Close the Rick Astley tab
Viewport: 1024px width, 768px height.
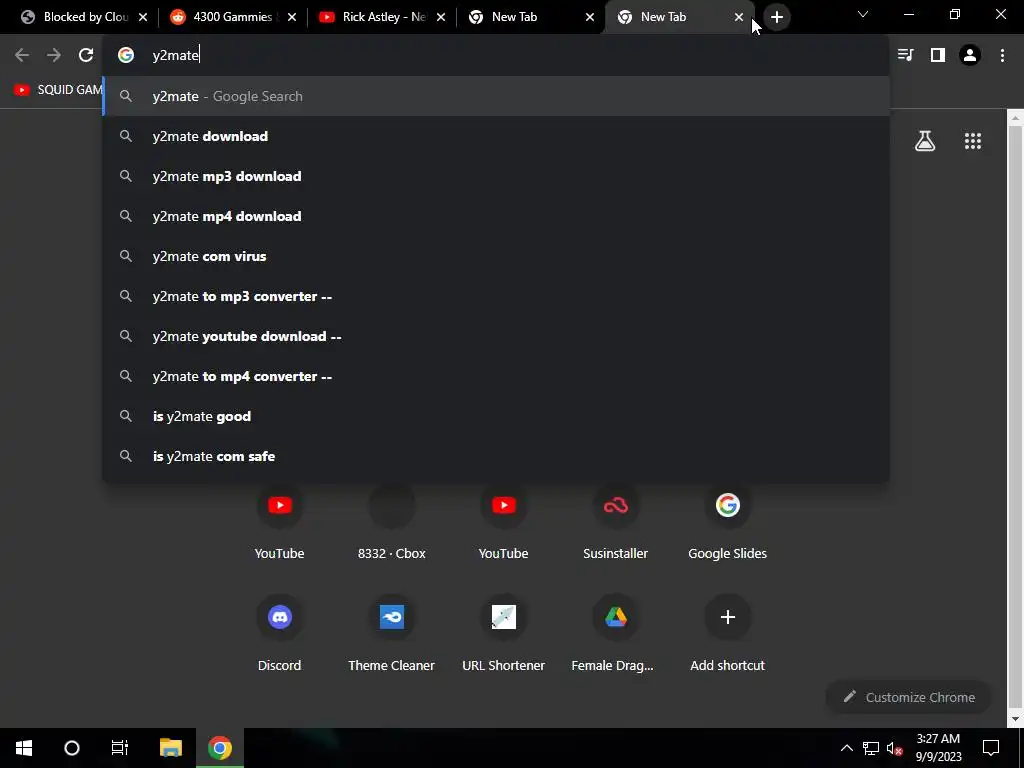tap(441, 18)
